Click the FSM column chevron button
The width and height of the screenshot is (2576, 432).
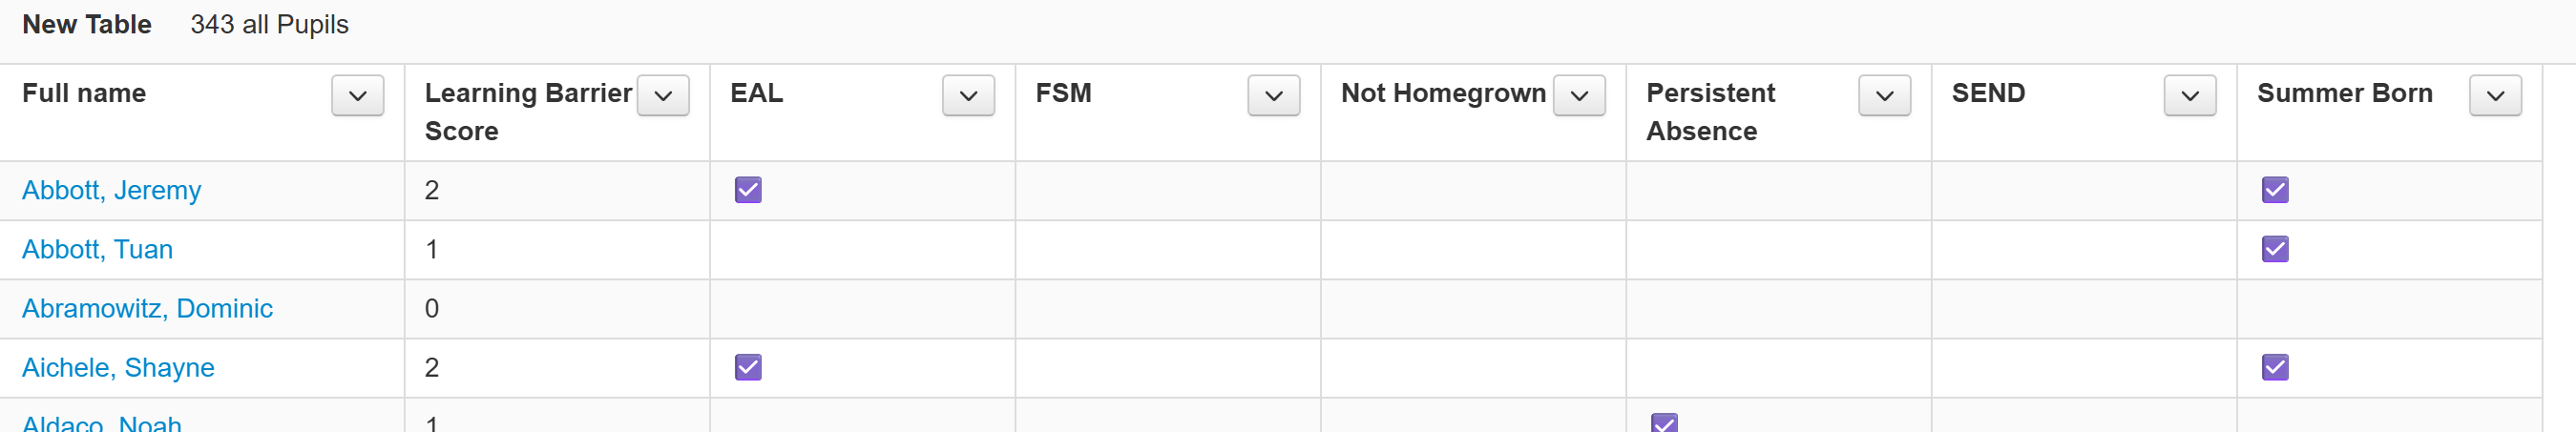click(1273, 96)
